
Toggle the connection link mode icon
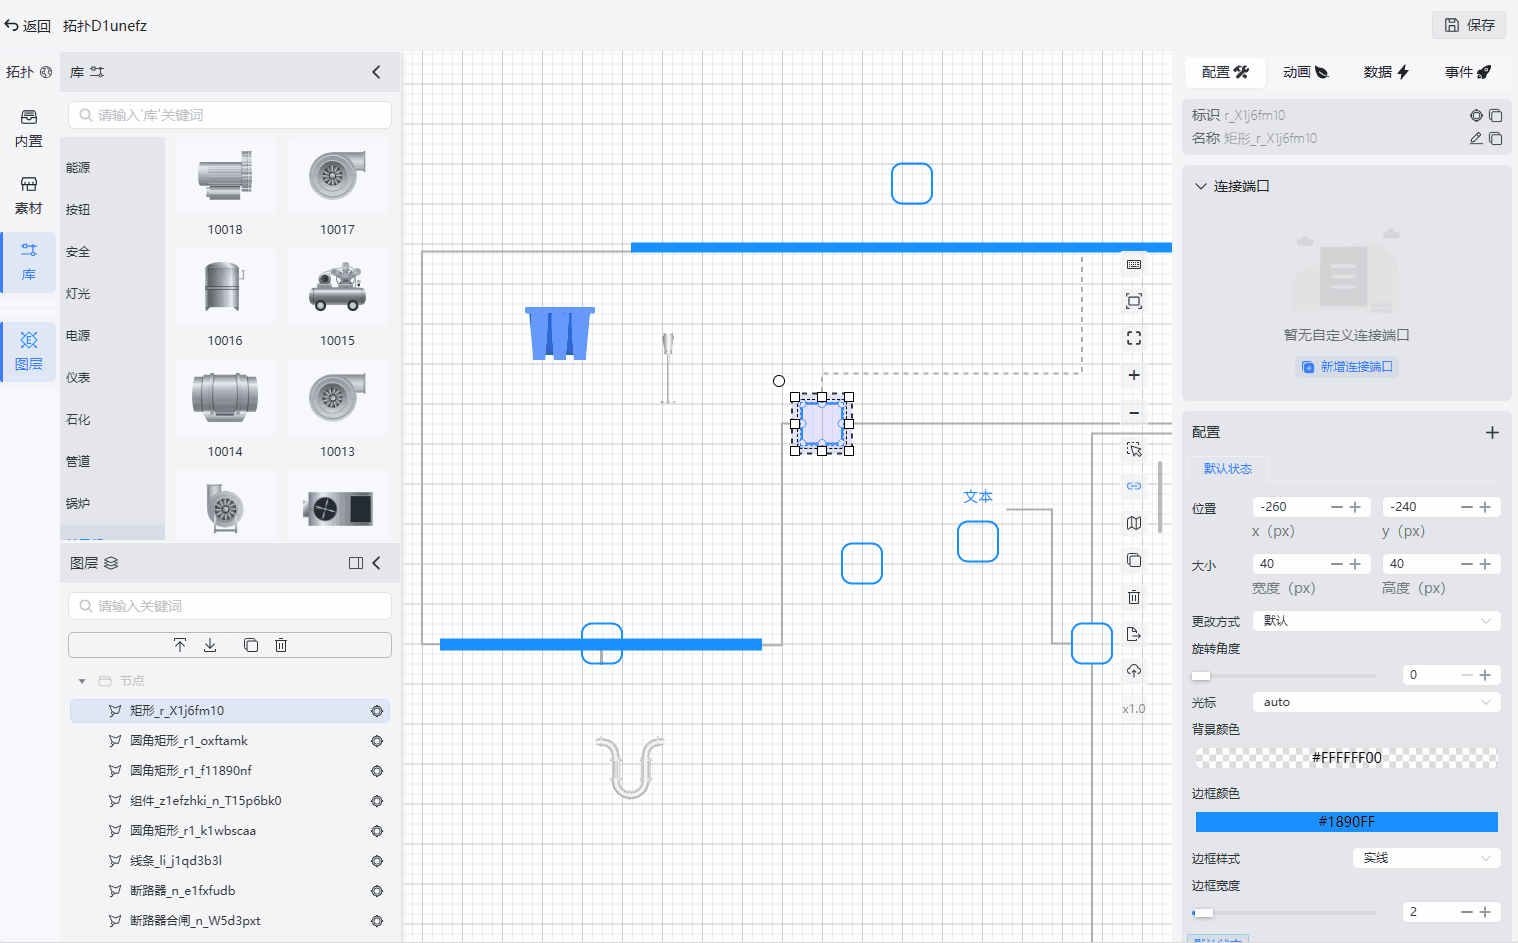(x=1134, y=487)
